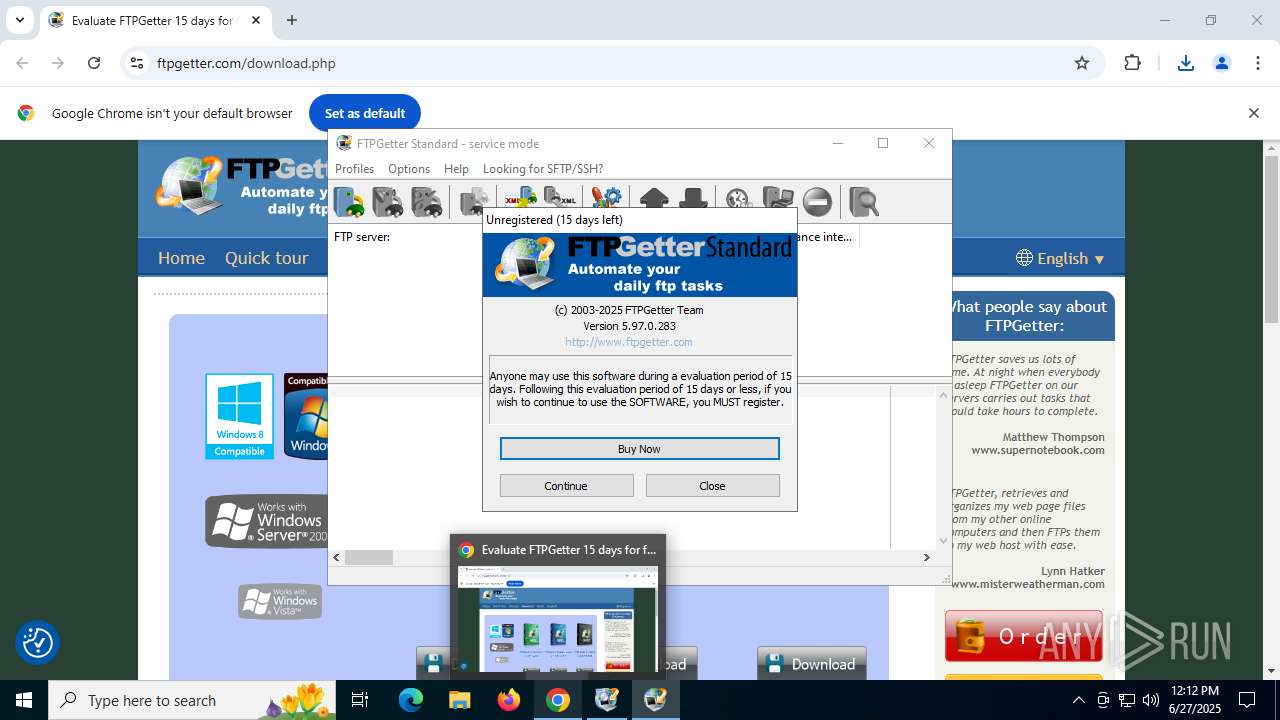Screen dimensions: 1280x720
Task: Dismiss the default browser notification bar
Action: 1253,113
